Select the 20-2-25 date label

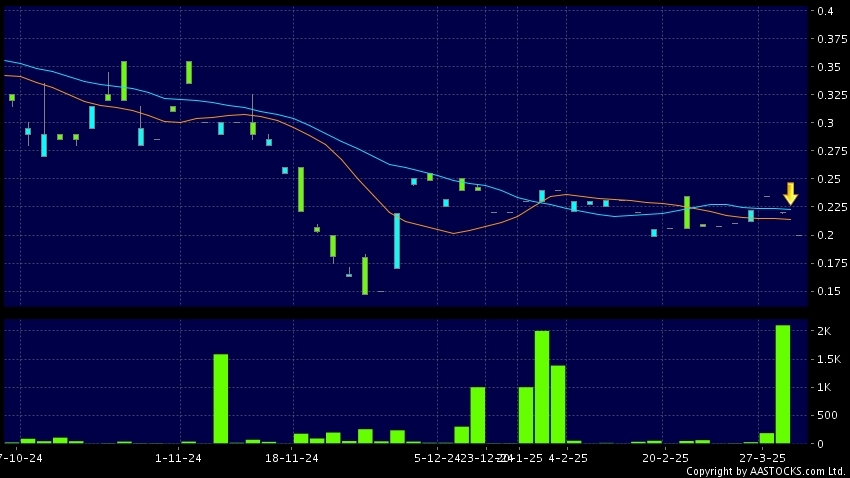(x=665, y=458)
